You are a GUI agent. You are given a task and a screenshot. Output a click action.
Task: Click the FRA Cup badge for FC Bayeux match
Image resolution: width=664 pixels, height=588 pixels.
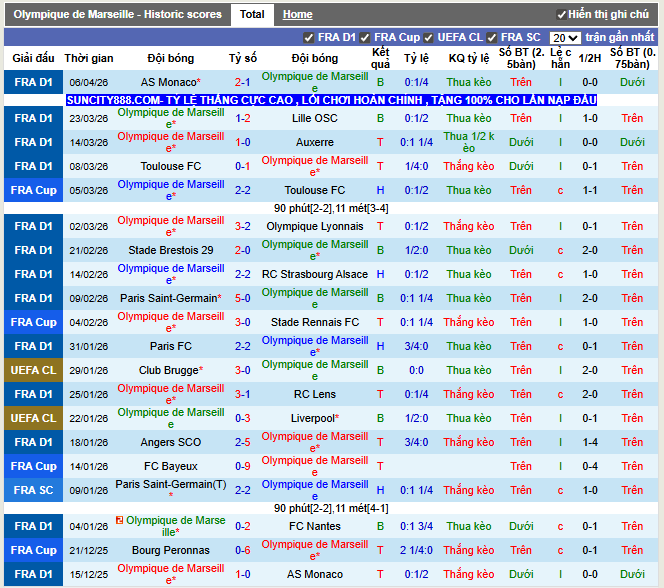pyautogui.click(x=33, y=466)
